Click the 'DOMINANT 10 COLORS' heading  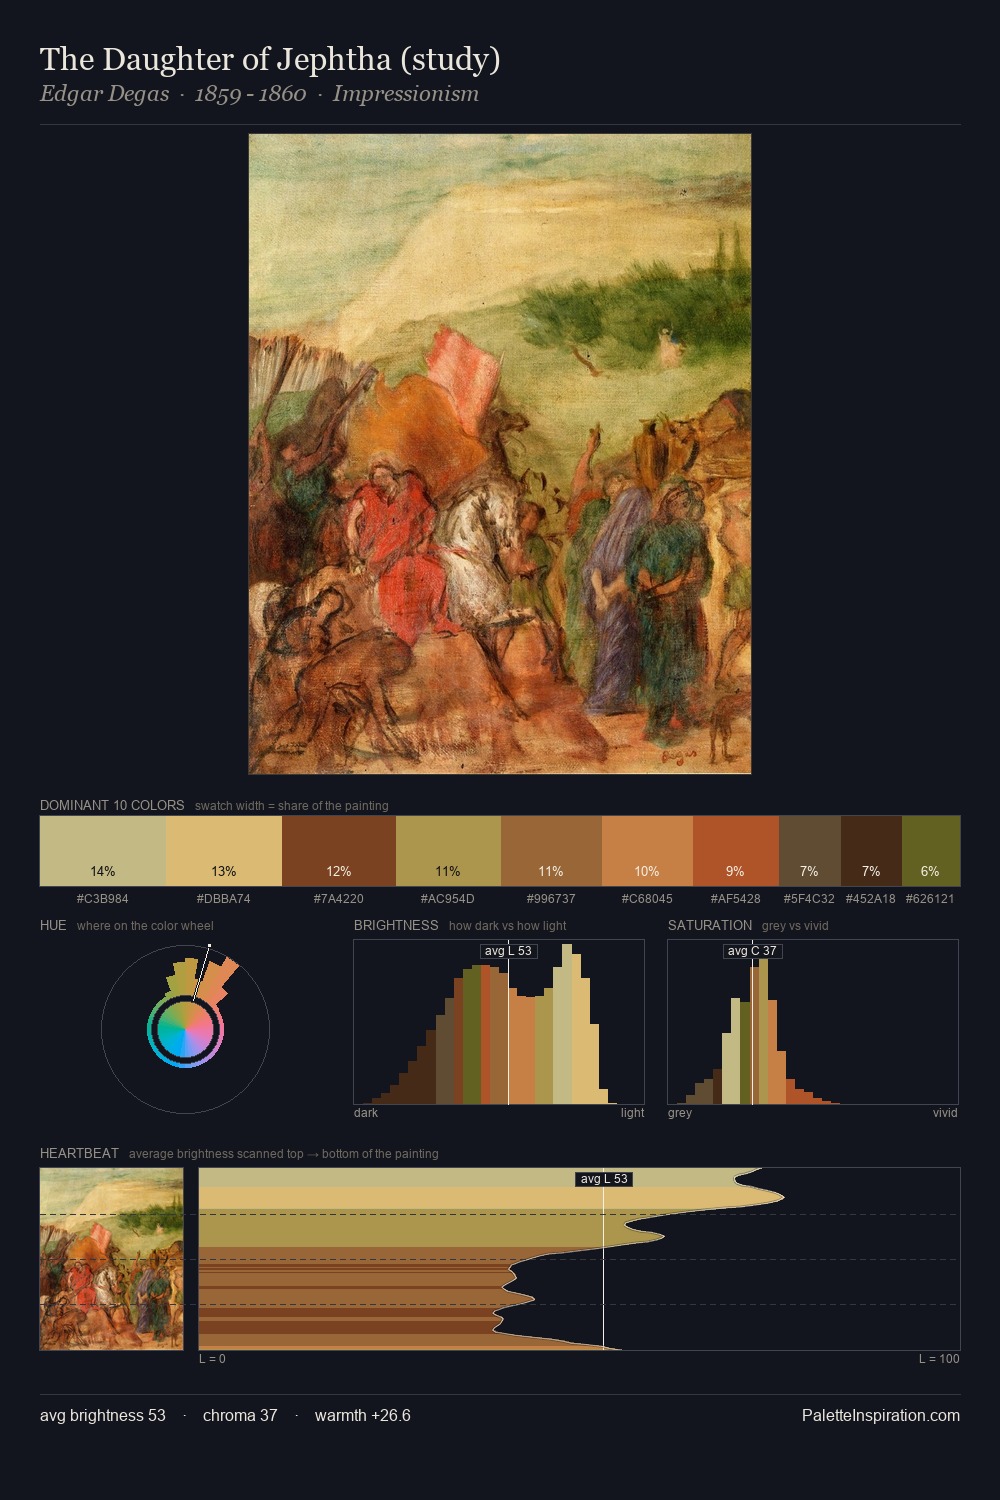[112, 805]
